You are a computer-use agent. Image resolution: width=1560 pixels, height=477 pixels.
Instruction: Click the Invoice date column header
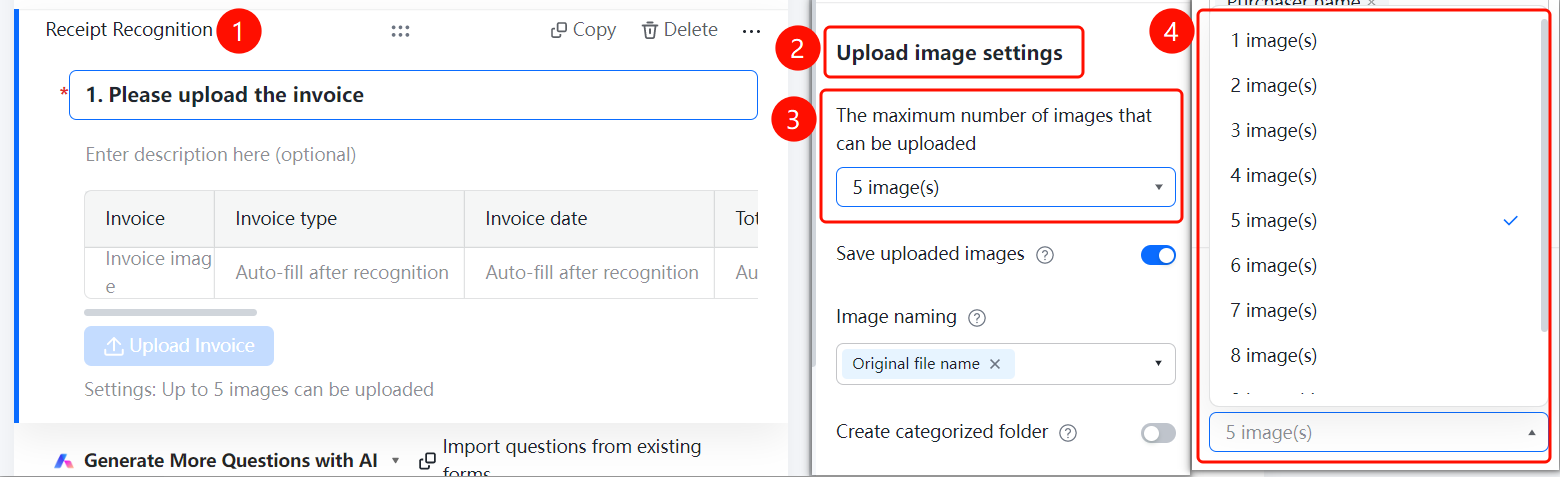click(590, 219)
